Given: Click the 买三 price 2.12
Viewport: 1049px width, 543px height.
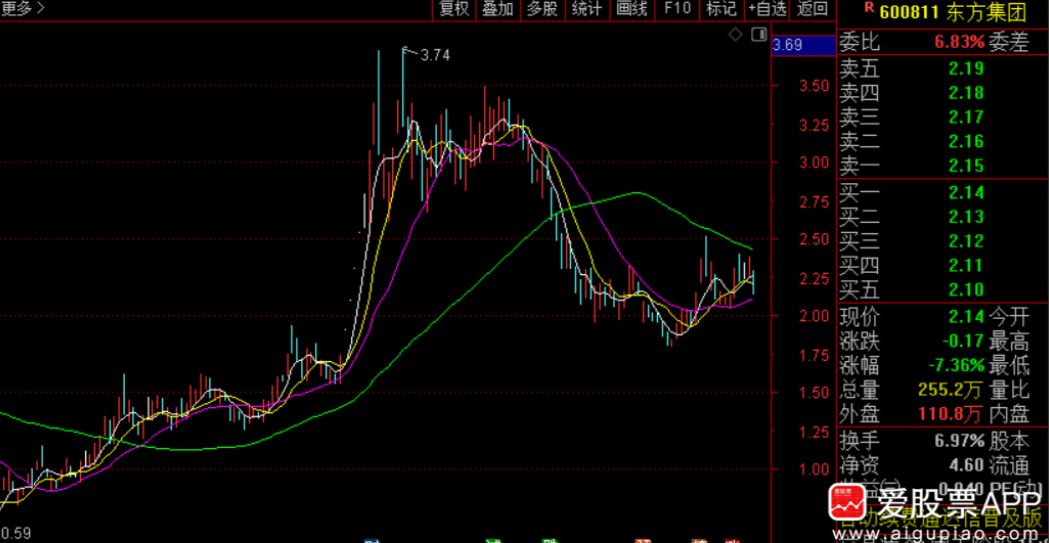Looking at the screenshot, I should coord(965,241).
